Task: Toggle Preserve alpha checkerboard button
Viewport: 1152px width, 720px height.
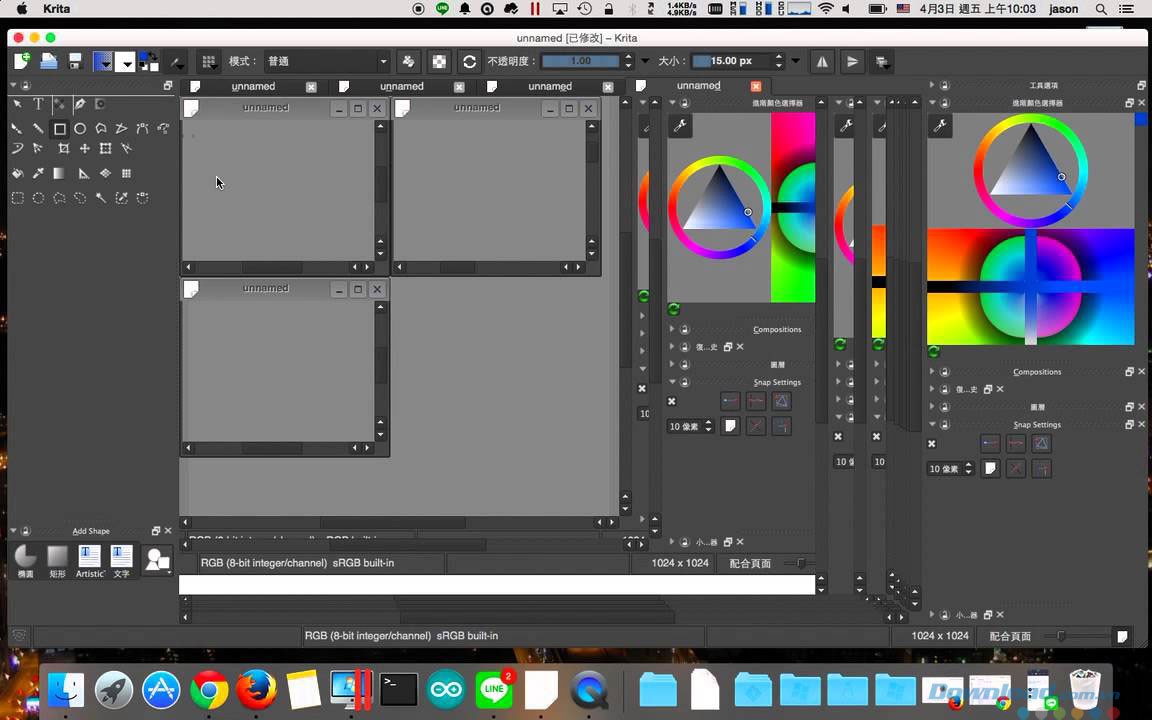Action: [x=439, y=61]
